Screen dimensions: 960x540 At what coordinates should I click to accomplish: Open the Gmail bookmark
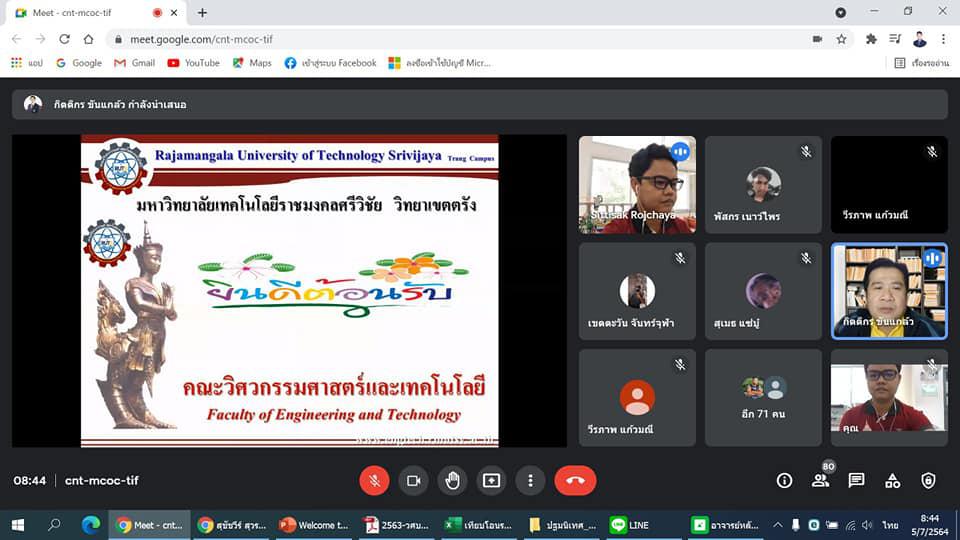[x=135, y=62]
